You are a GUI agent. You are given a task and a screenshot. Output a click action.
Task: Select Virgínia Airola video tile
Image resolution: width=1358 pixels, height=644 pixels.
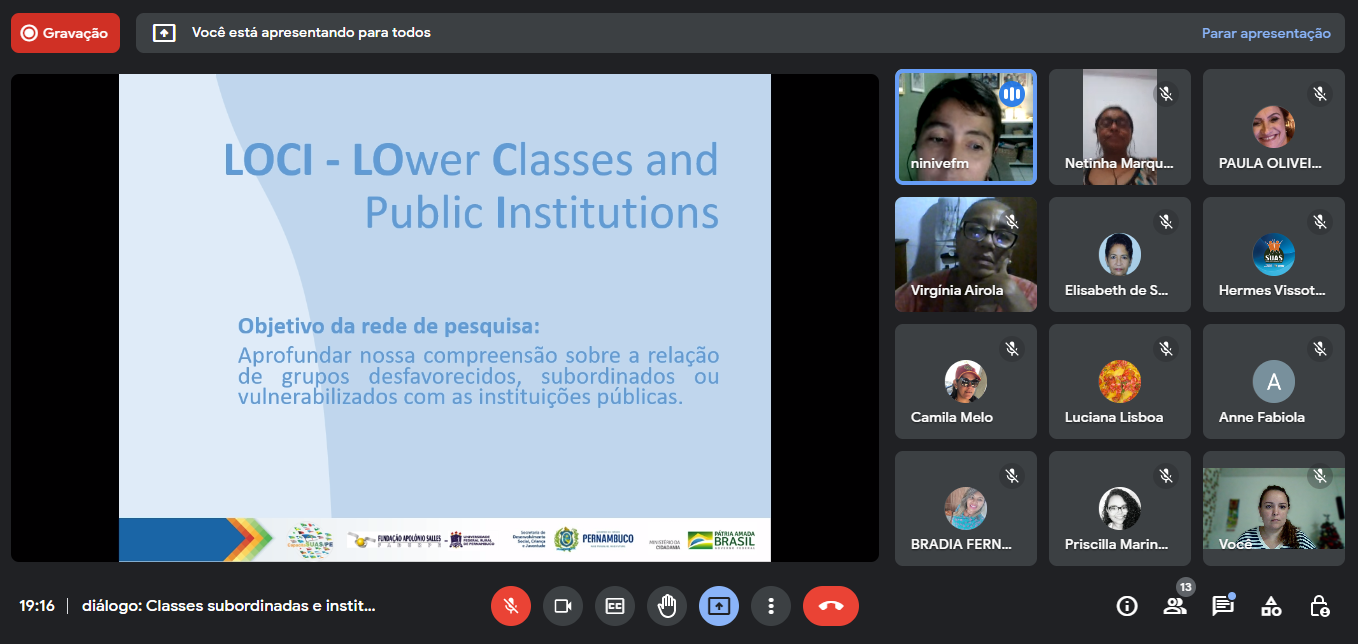[x=965, y=254]
